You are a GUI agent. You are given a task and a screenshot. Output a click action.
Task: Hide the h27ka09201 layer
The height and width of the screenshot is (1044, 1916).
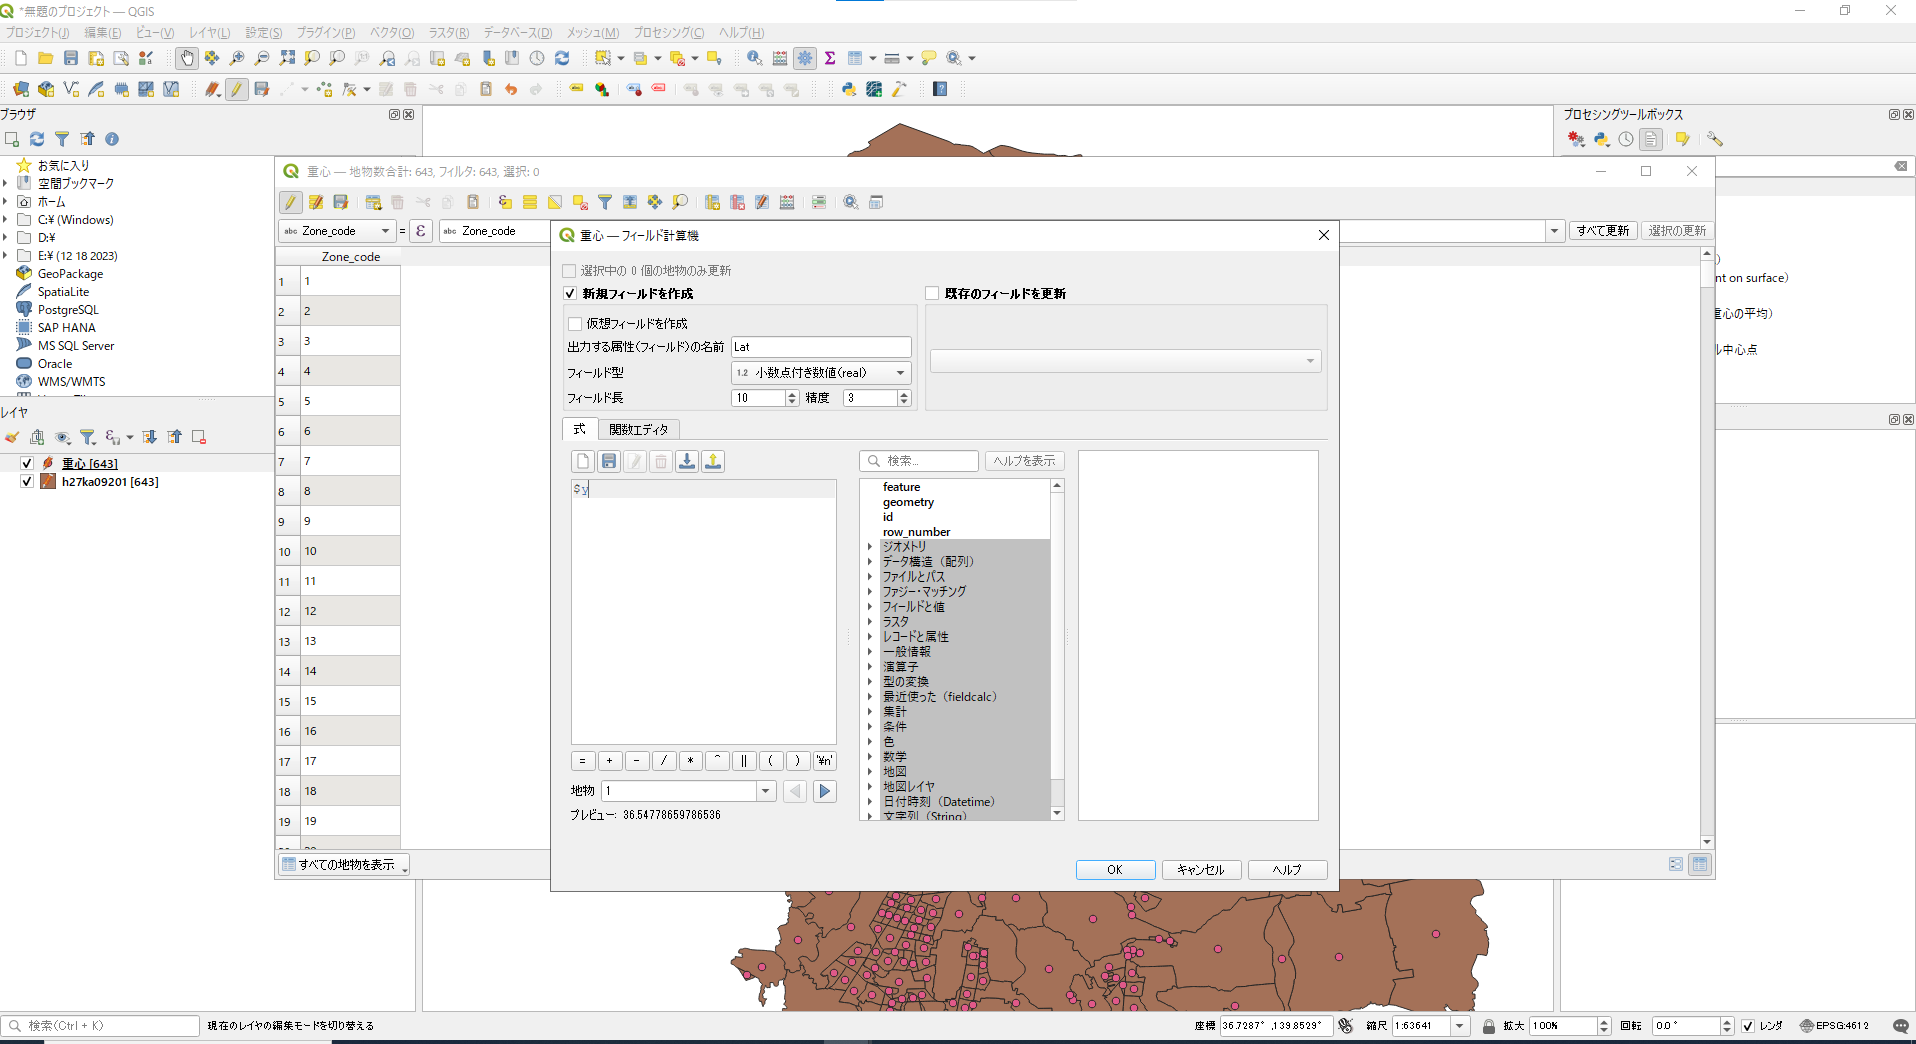tap(27, 482)
